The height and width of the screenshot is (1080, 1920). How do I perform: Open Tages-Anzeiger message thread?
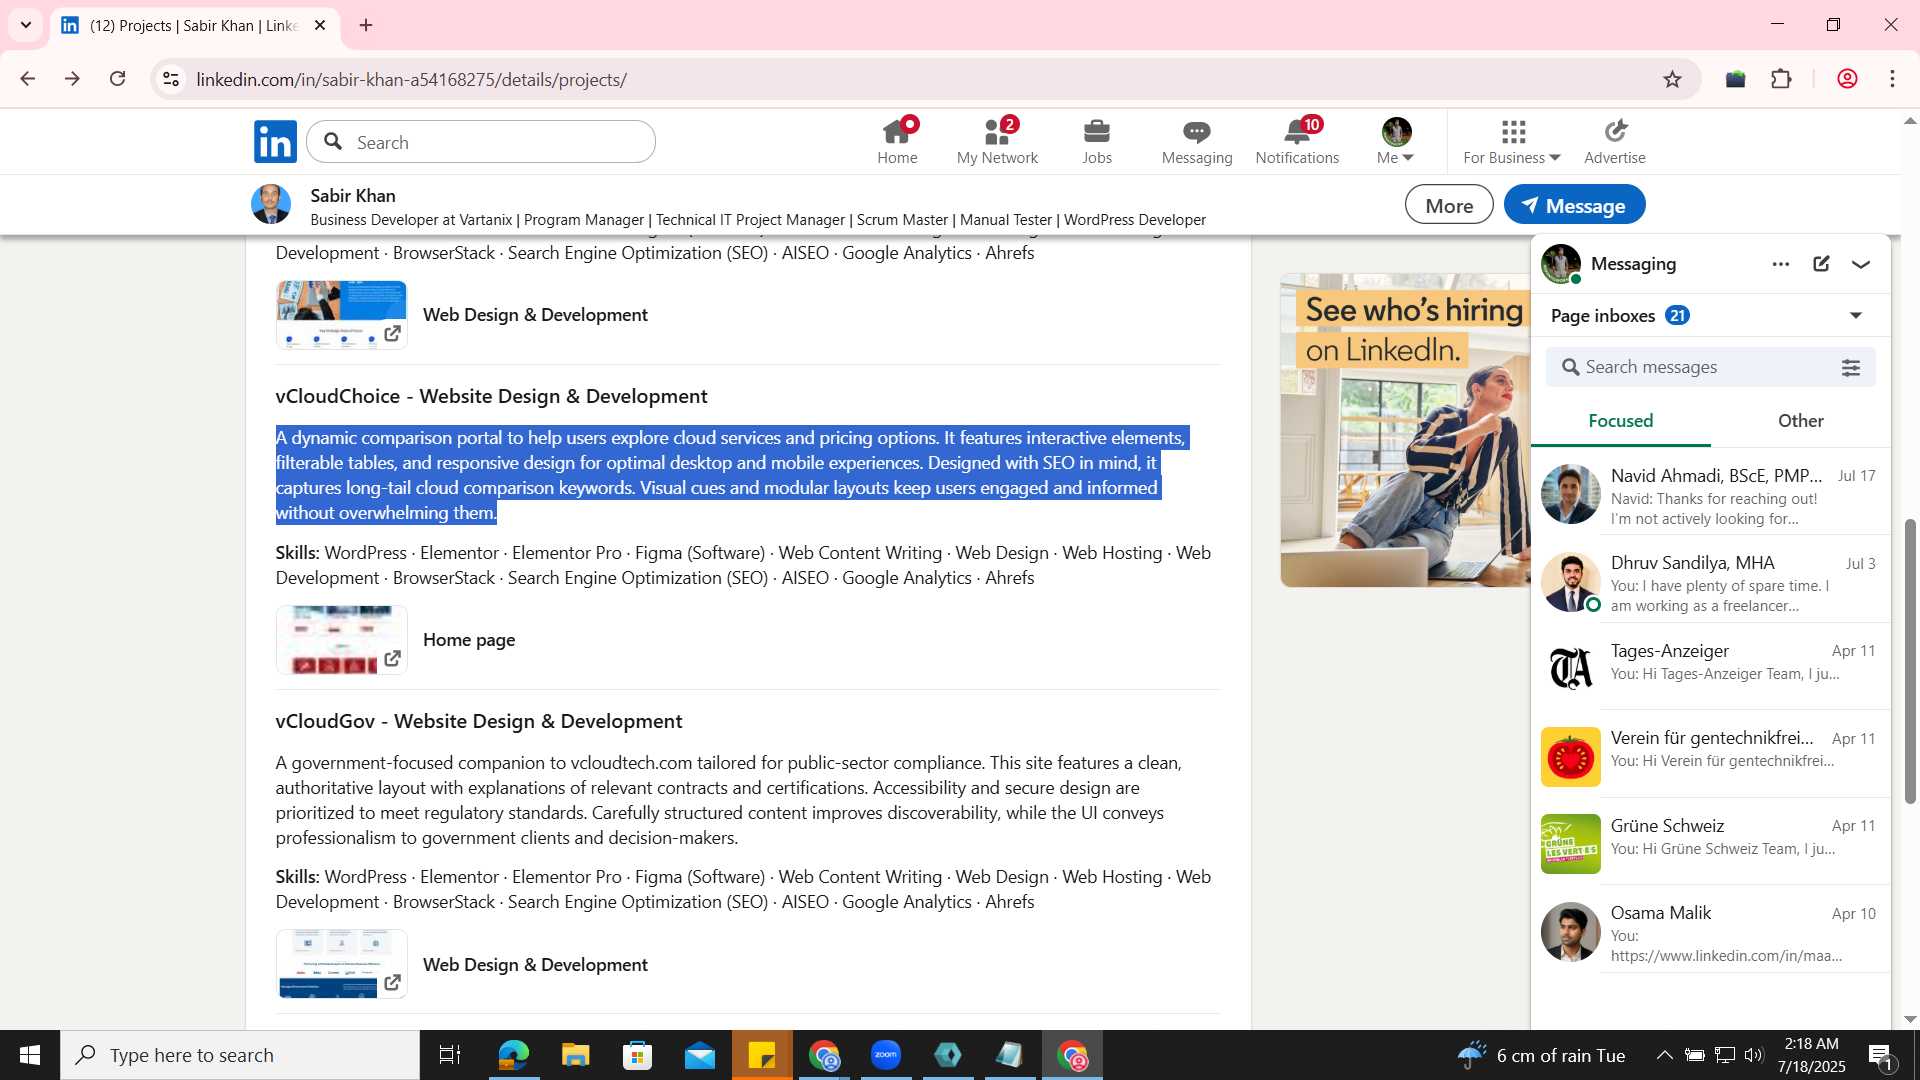1710,667
